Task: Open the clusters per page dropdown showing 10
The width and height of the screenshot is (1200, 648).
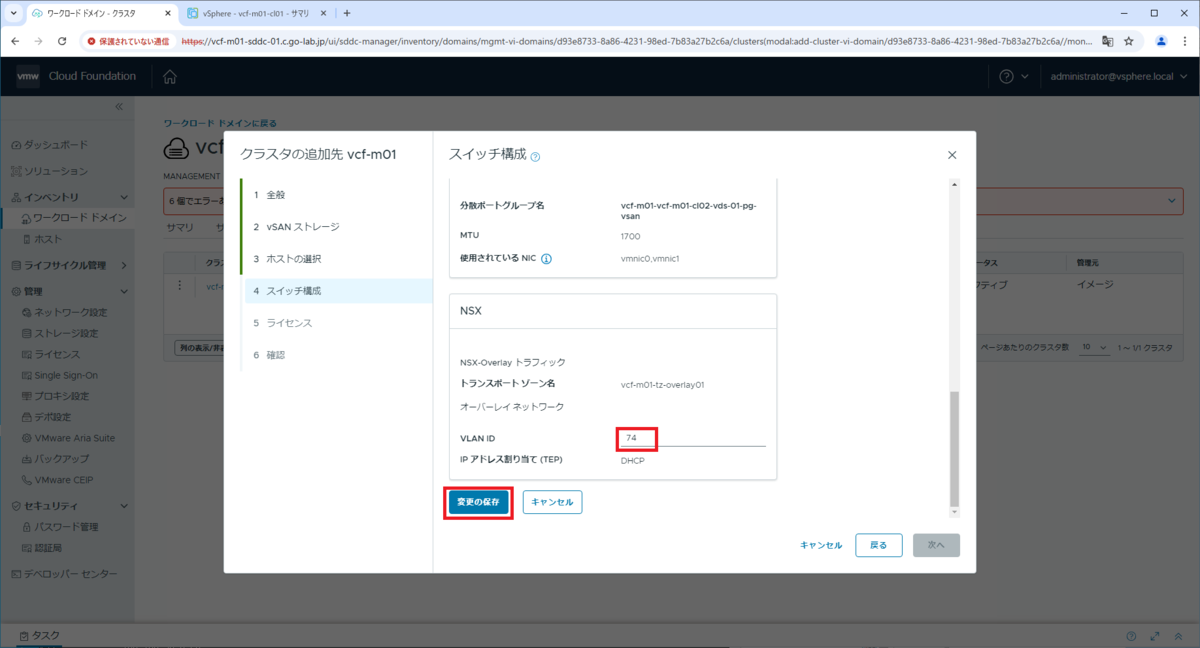Action: pyautogui.click(x=1095, y=347)
